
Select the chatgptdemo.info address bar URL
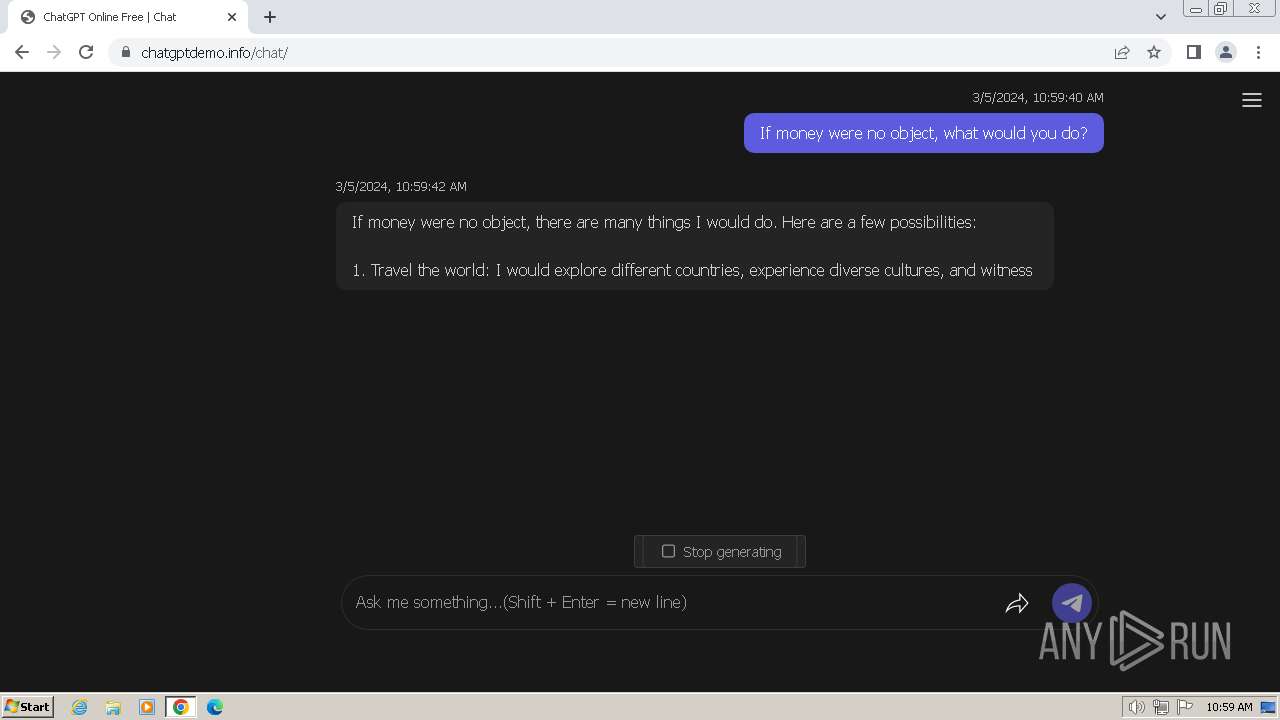point(214,52)
